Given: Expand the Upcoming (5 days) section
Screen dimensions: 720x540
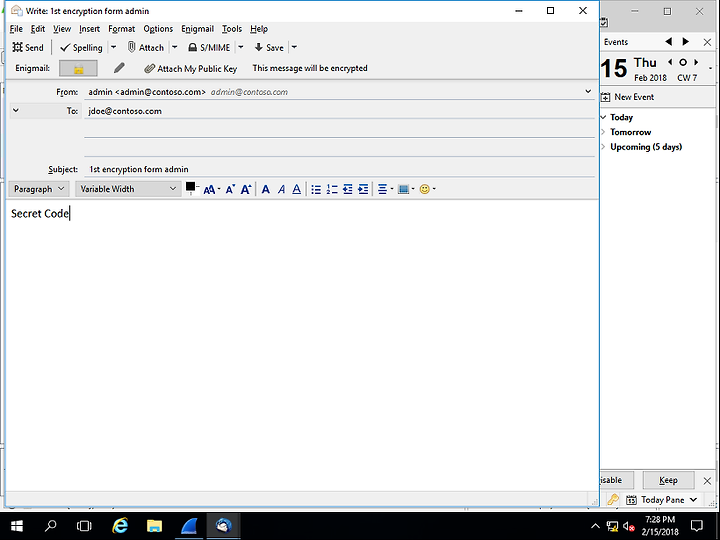Looking at the screenshot, I should (x=603, y=147).
